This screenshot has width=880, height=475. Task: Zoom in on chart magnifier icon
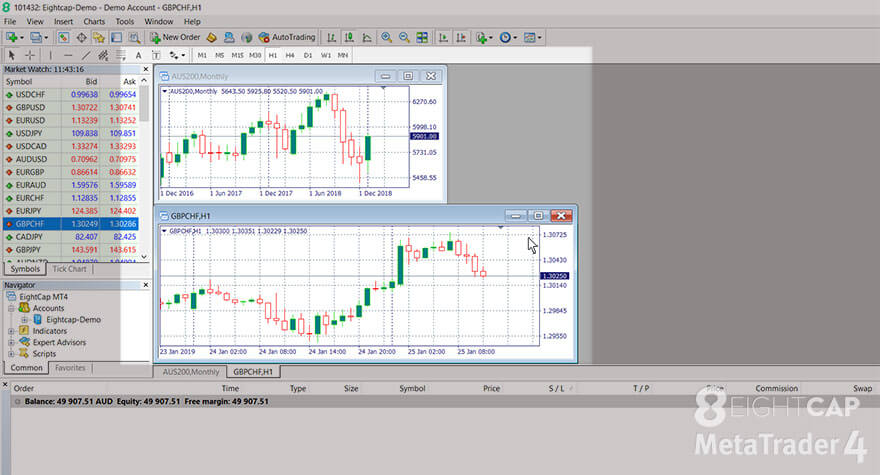[387, 38]
